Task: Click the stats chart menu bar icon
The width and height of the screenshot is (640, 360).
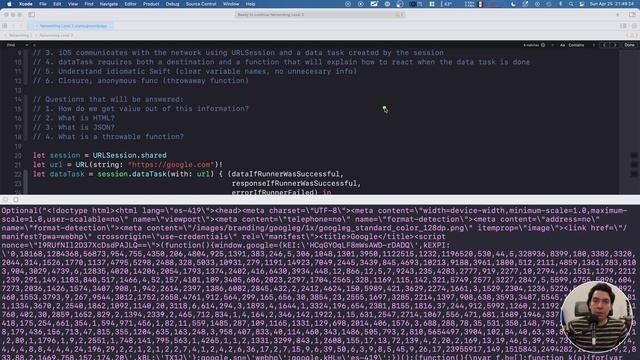Action: point(374,4)
